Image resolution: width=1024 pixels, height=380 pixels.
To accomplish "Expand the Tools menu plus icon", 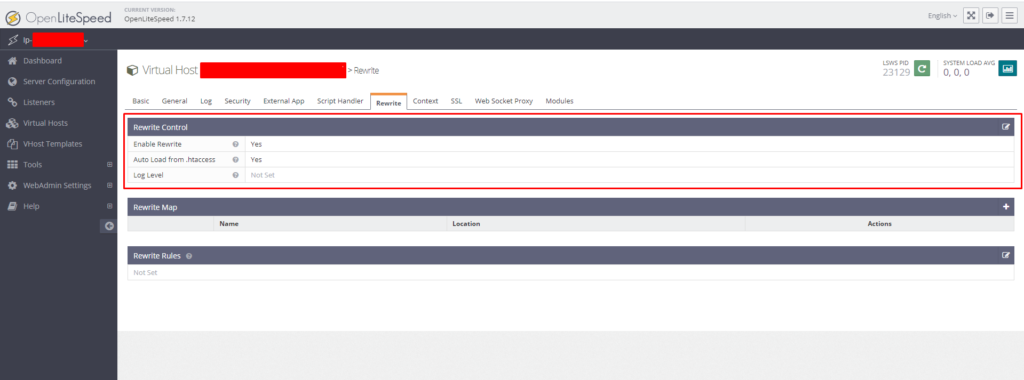I will (110, 165).
